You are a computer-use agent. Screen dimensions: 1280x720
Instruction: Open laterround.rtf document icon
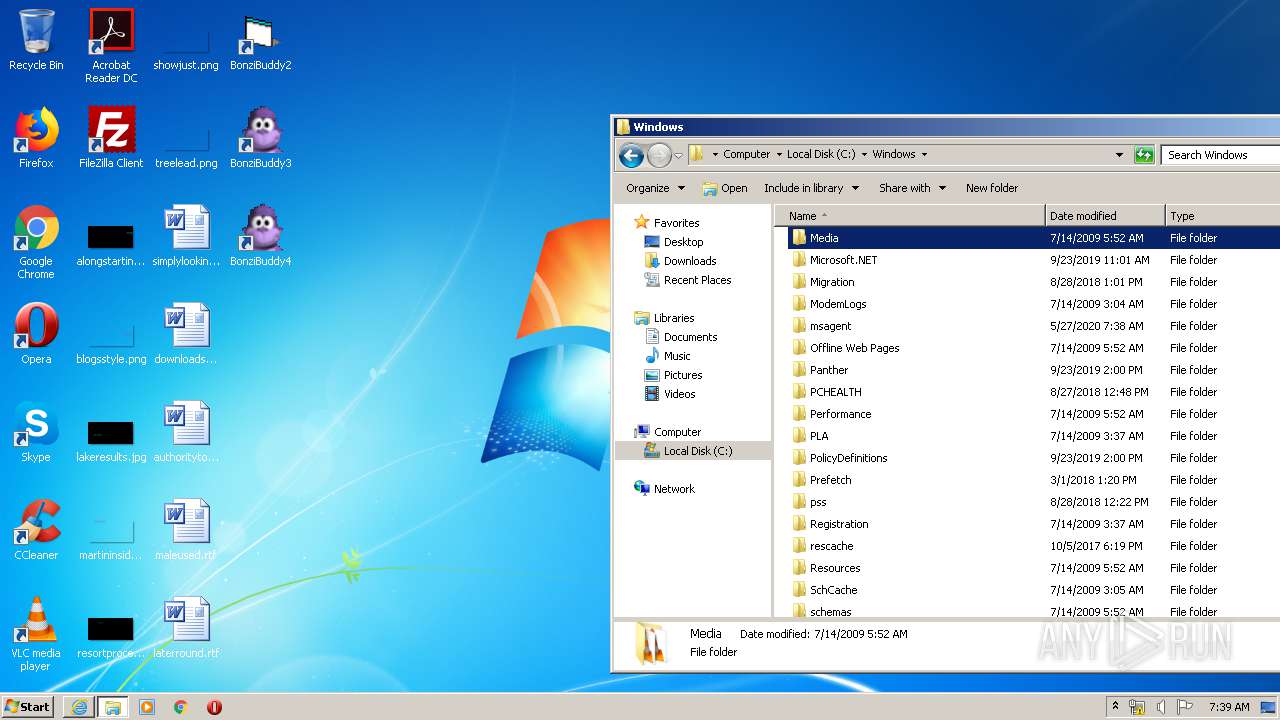click(x=186, y=628)
